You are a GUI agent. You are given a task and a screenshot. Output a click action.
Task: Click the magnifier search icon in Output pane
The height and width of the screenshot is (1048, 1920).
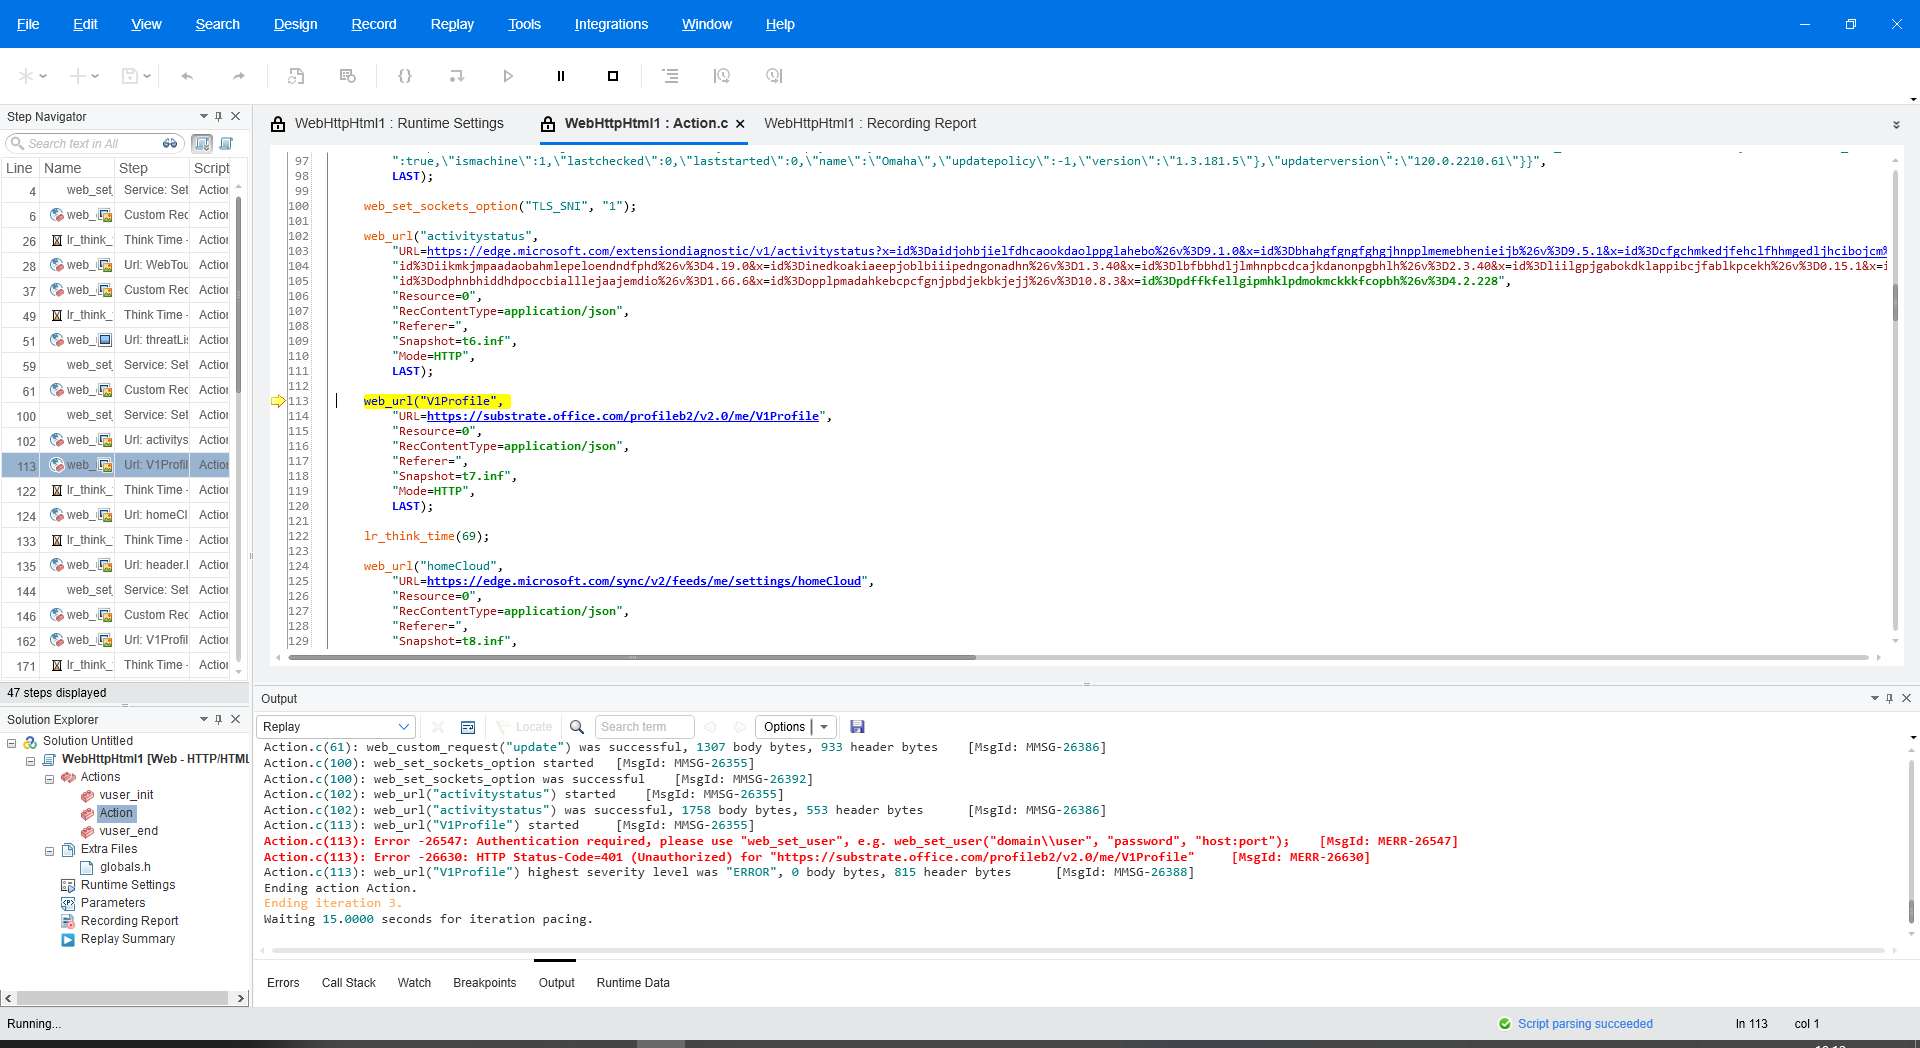[577, 727]
